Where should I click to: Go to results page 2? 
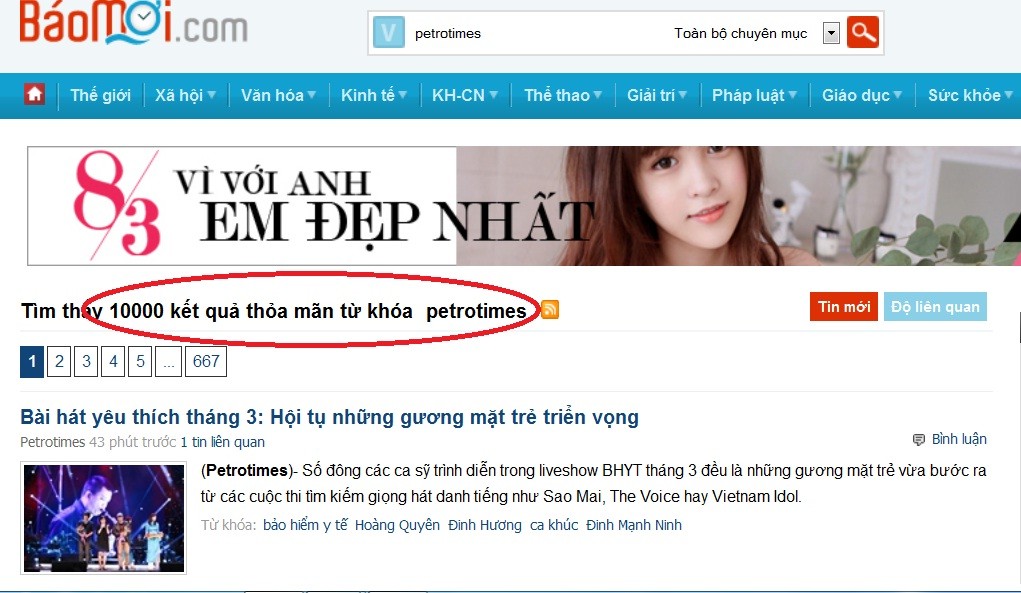click(59, 361)
